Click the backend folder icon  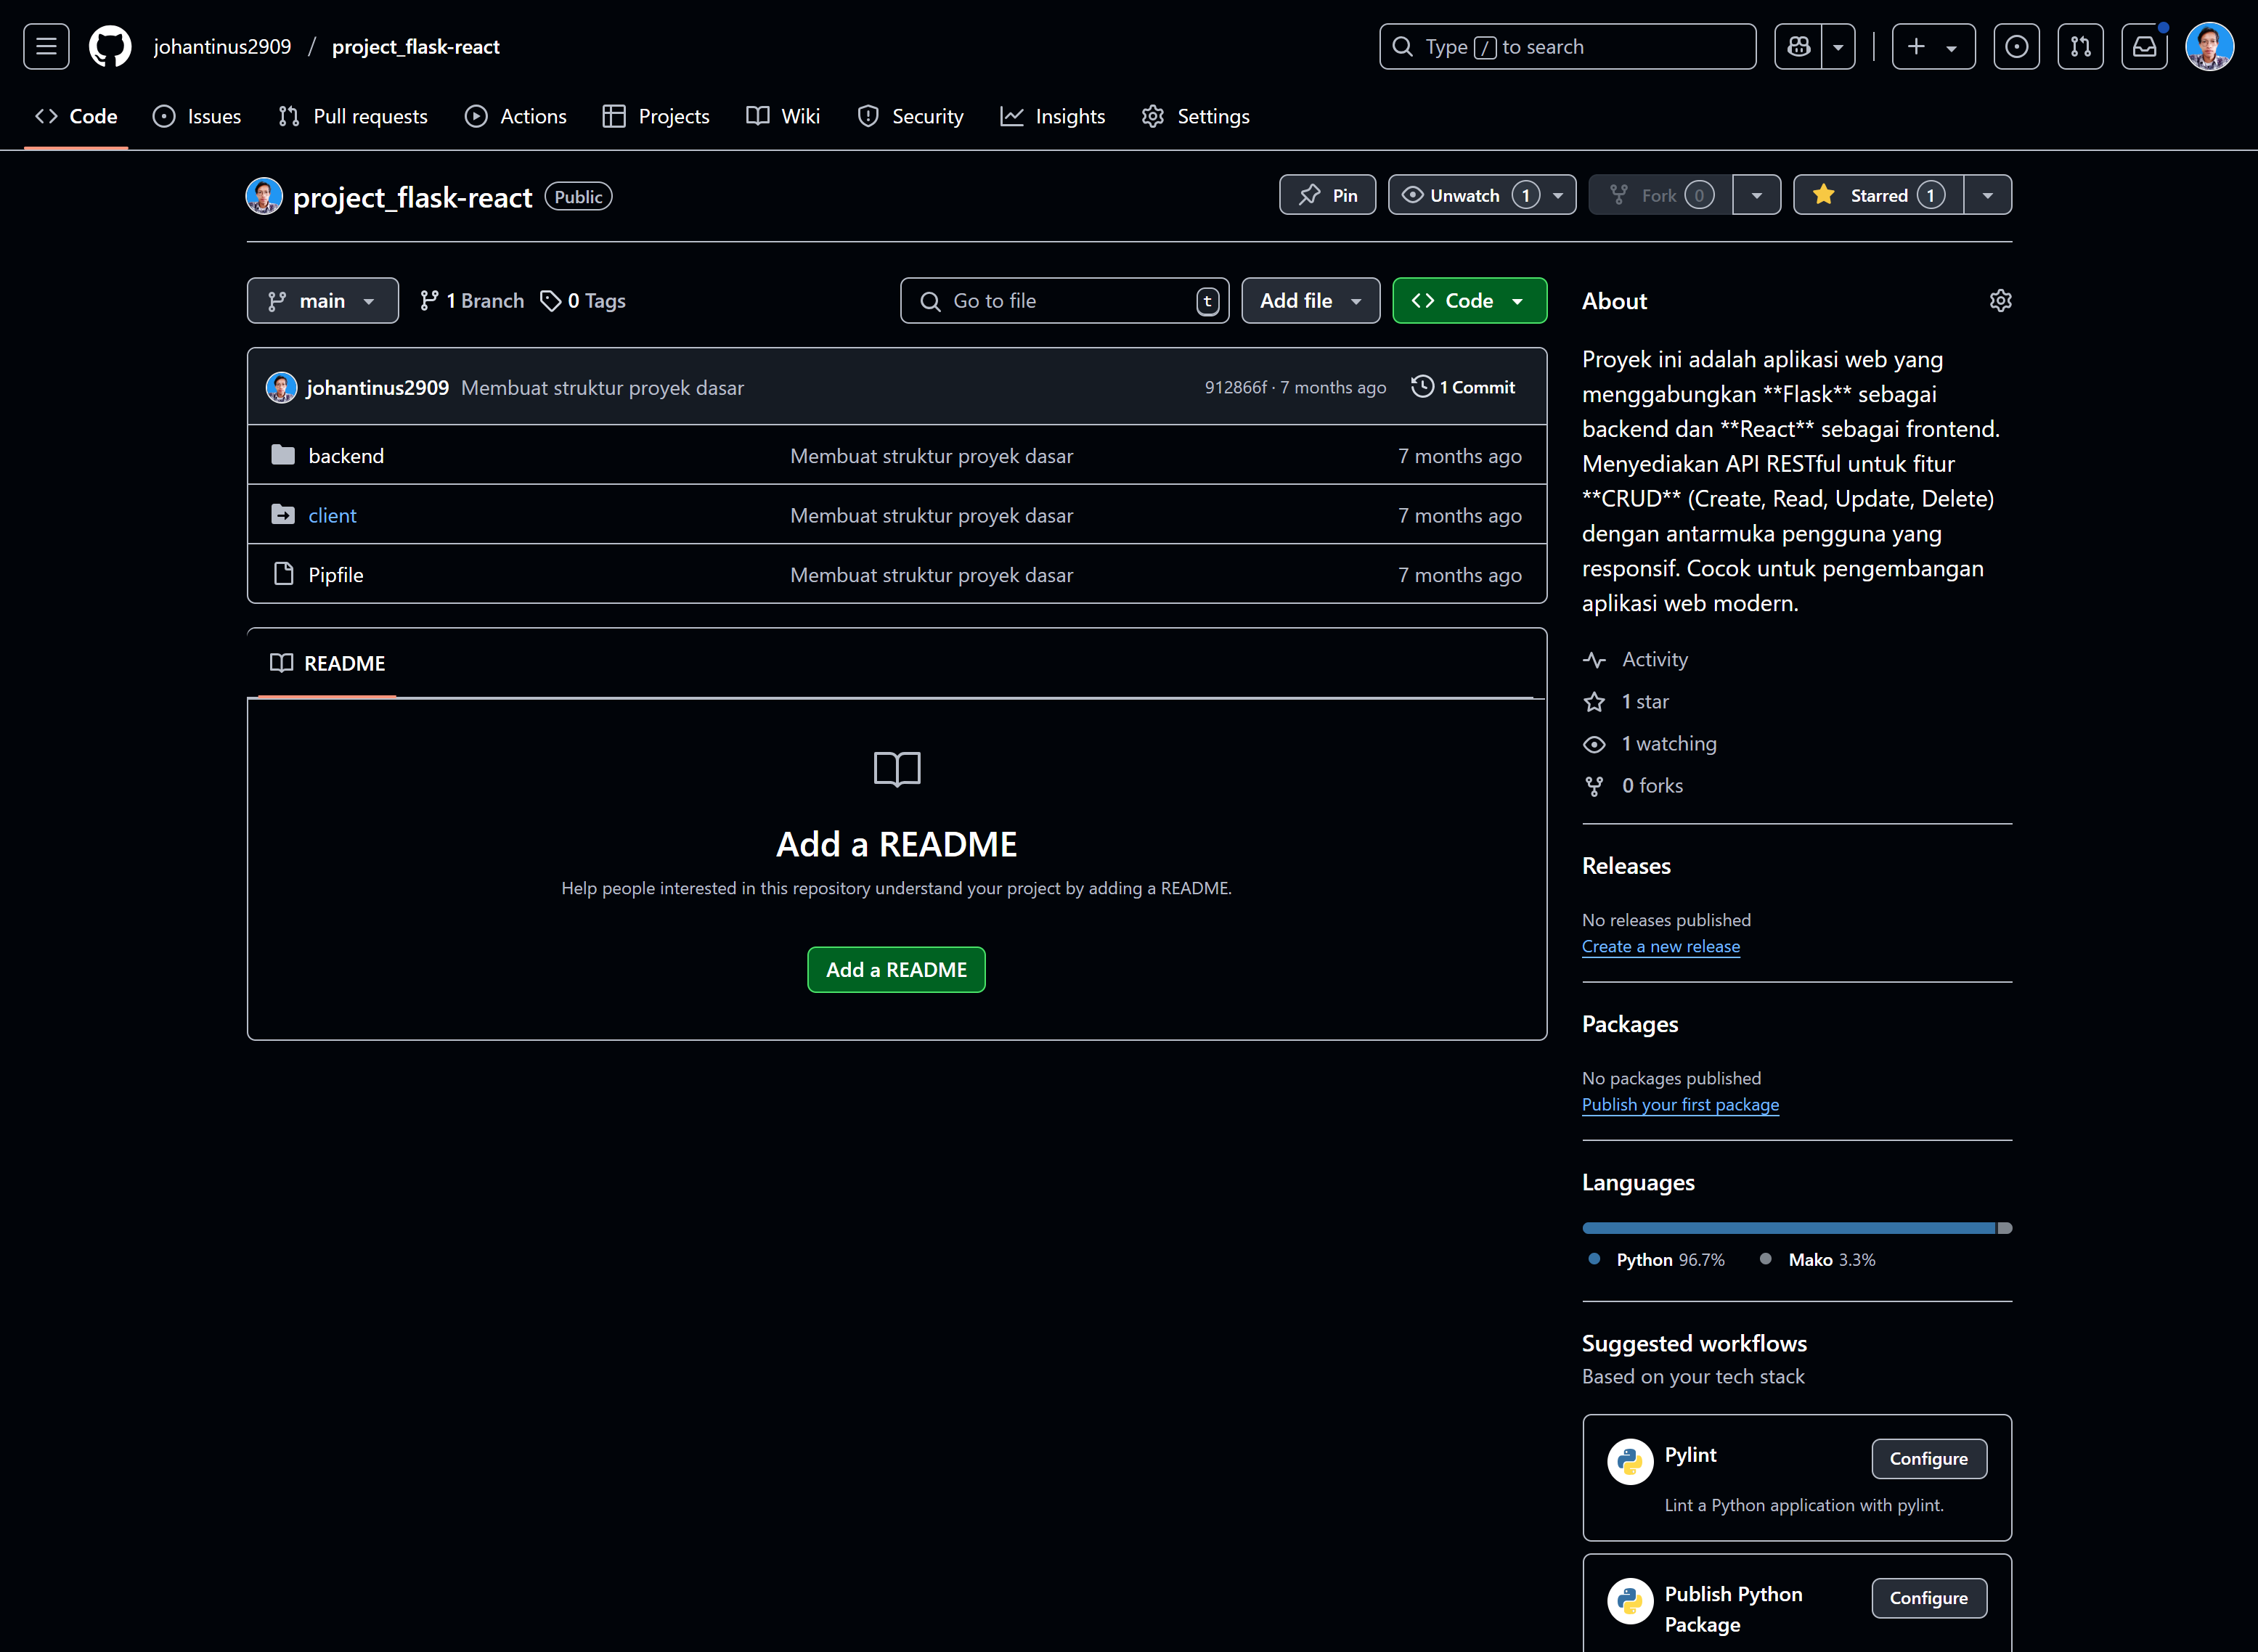(283, 455)
